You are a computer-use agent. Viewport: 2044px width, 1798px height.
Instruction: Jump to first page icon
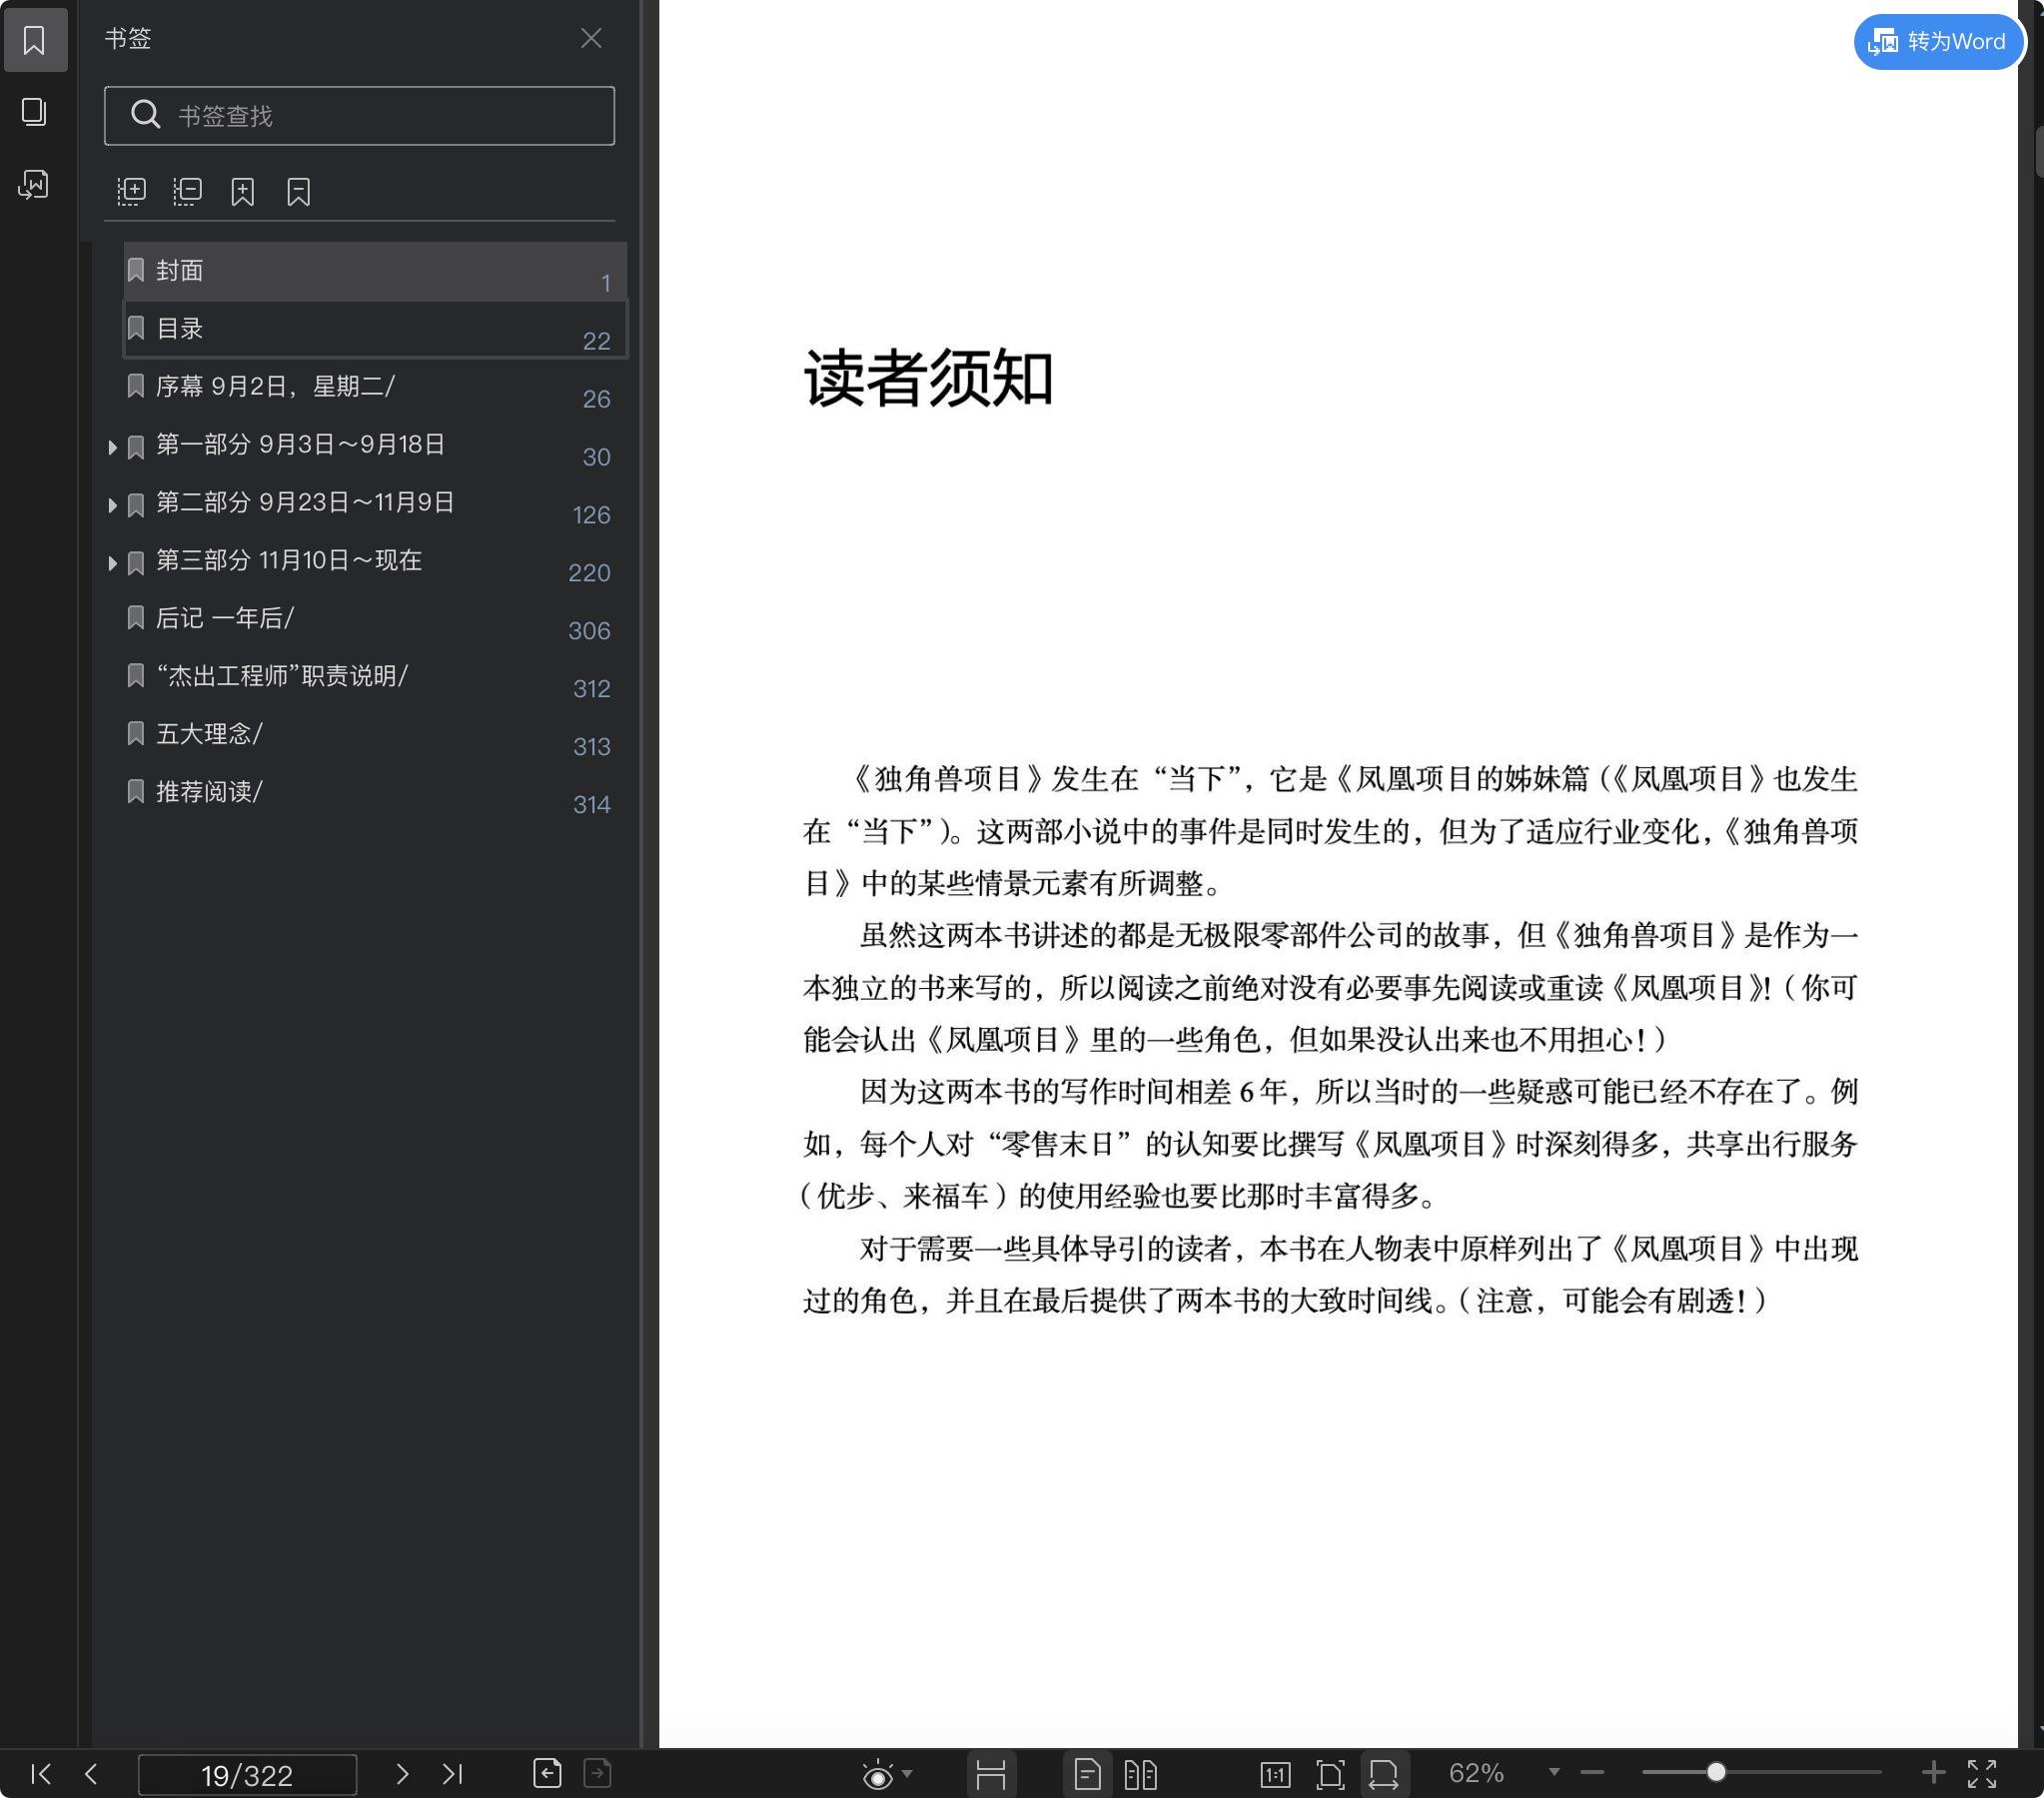tap(41, 1774)
